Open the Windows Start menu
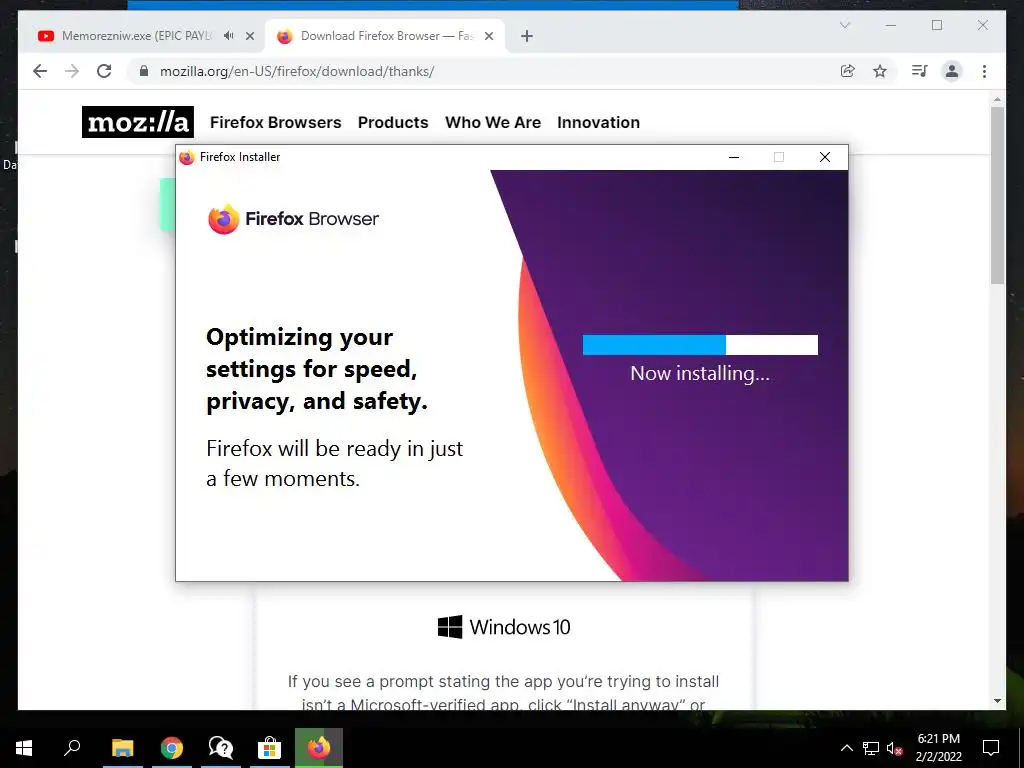Viewport: 1024px width, 768px height. [x=24, y=748]
